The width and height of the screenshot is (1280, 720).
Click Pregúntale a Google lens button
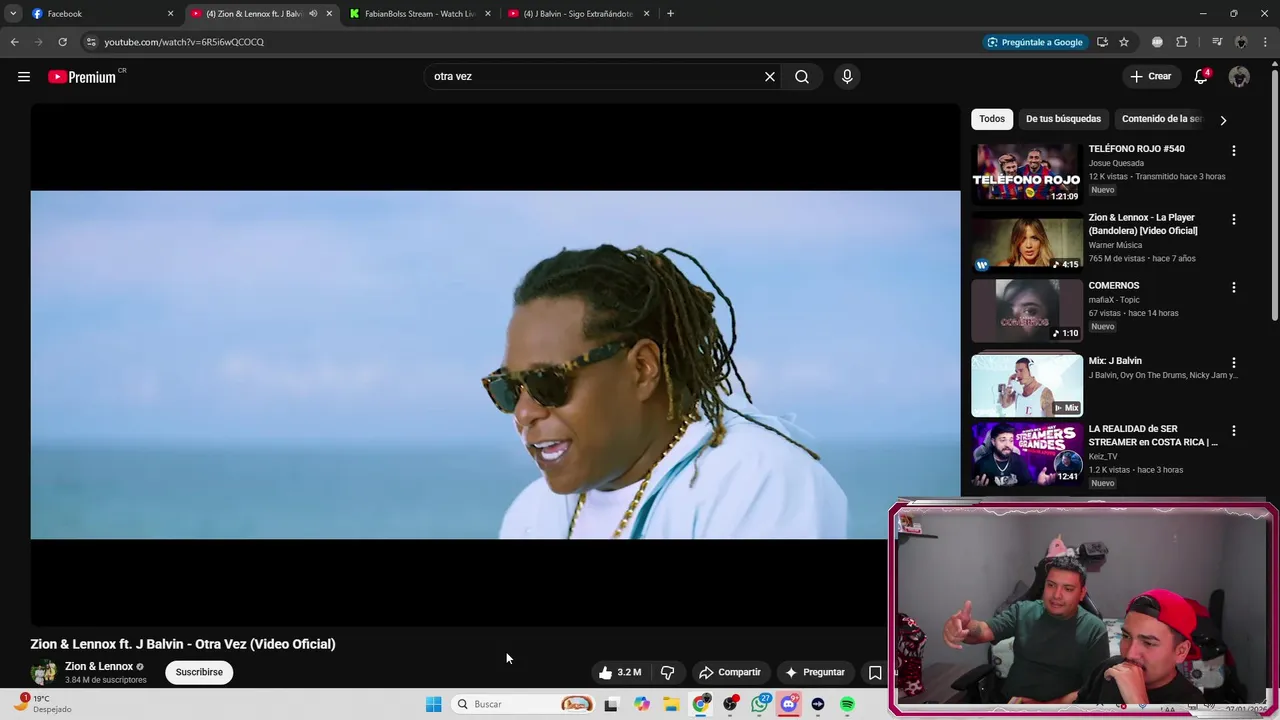(1034, 42)
